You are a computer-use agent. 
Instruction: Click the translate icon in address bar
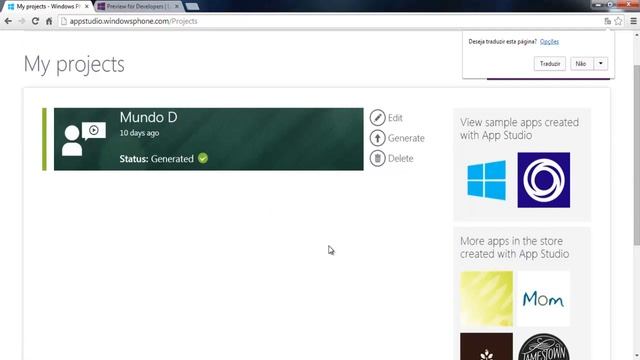[607, 21]
